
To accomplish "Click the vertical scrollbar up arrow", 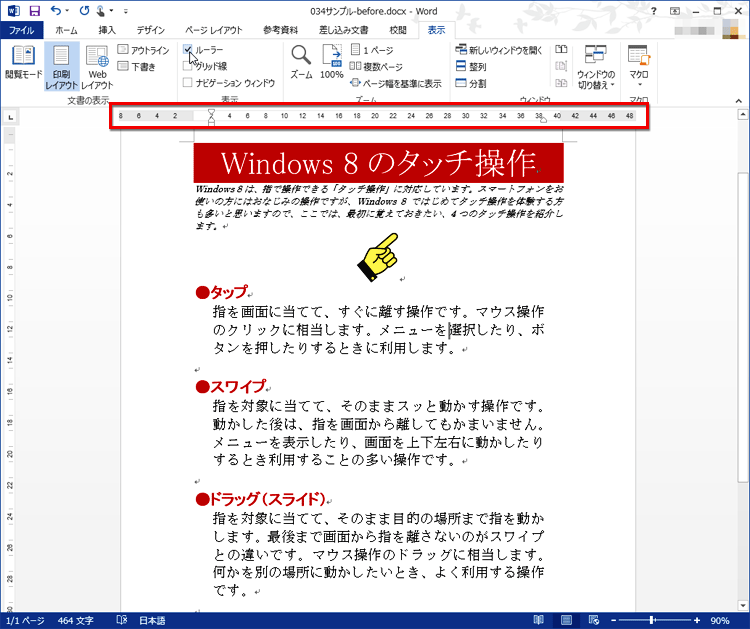I will pos(742,114).
